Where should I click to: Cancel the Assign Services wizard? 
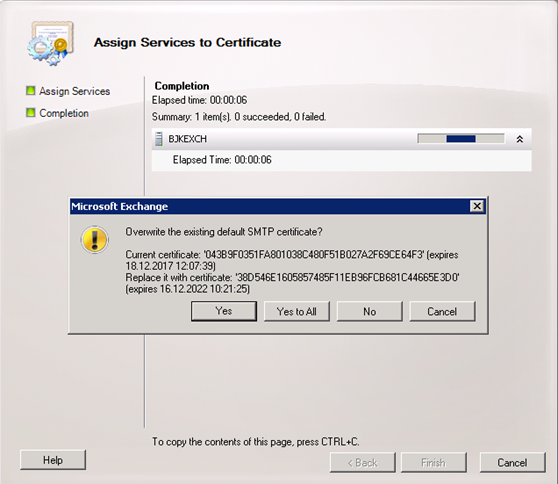click(512, 462)
